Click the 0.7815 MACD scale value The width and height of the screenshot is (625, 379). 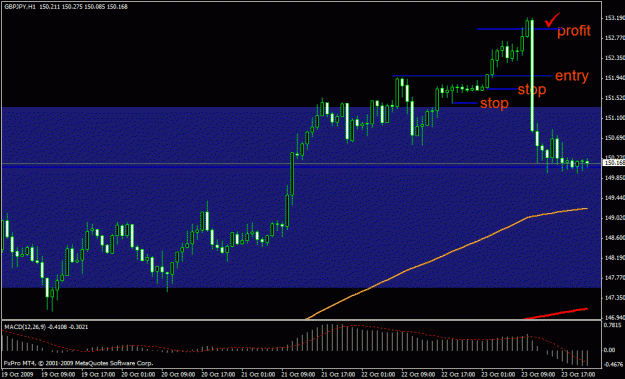613,325
